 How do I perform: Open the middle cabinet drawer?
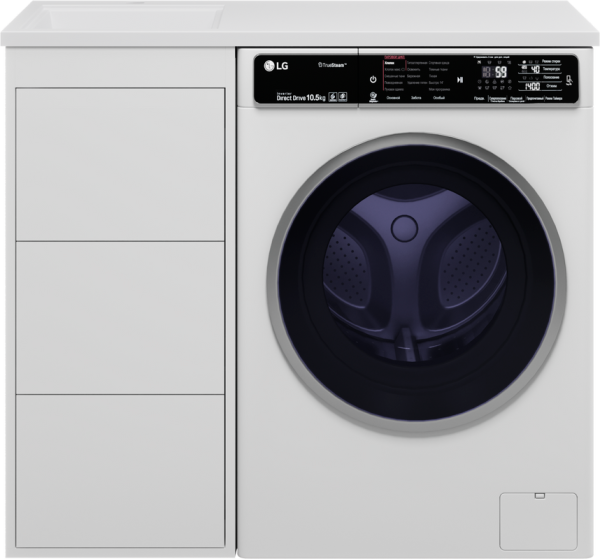[120, 316]
